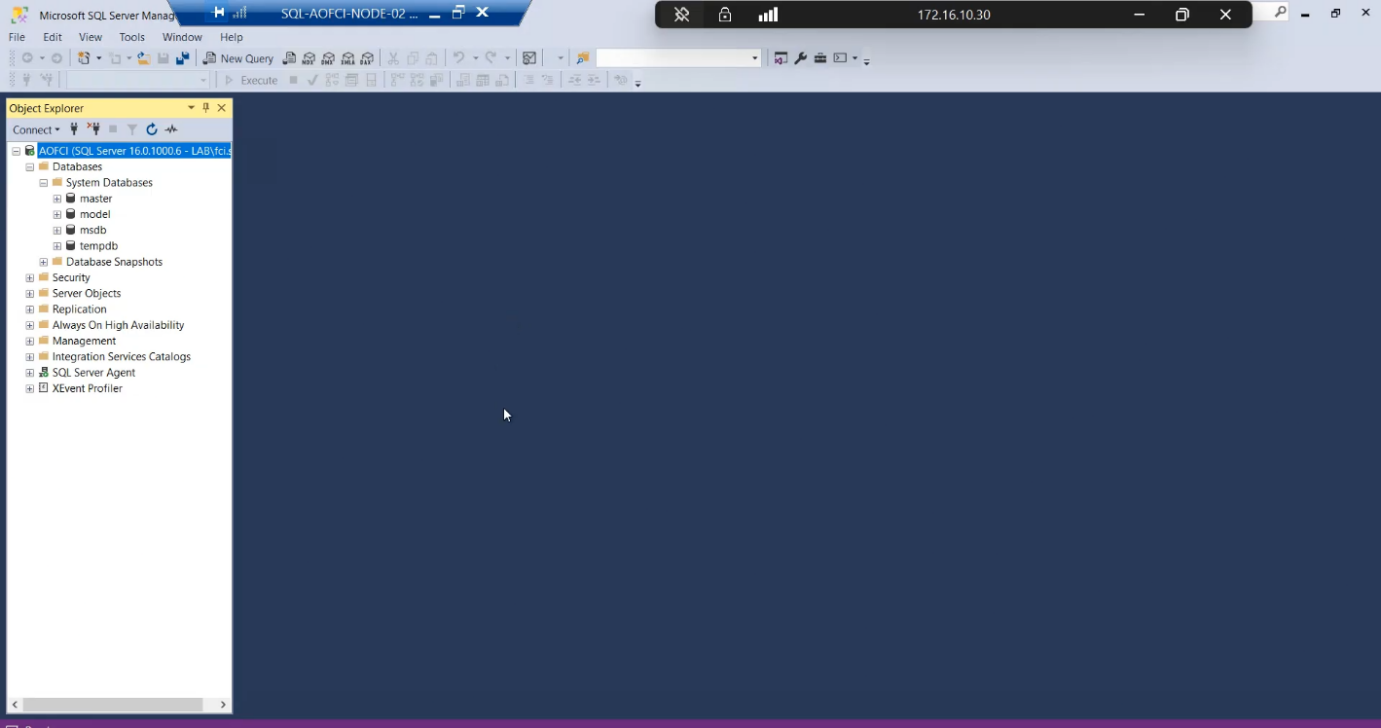
Task: Click the session bar pin icon
Action: click(x=219, y=13)
